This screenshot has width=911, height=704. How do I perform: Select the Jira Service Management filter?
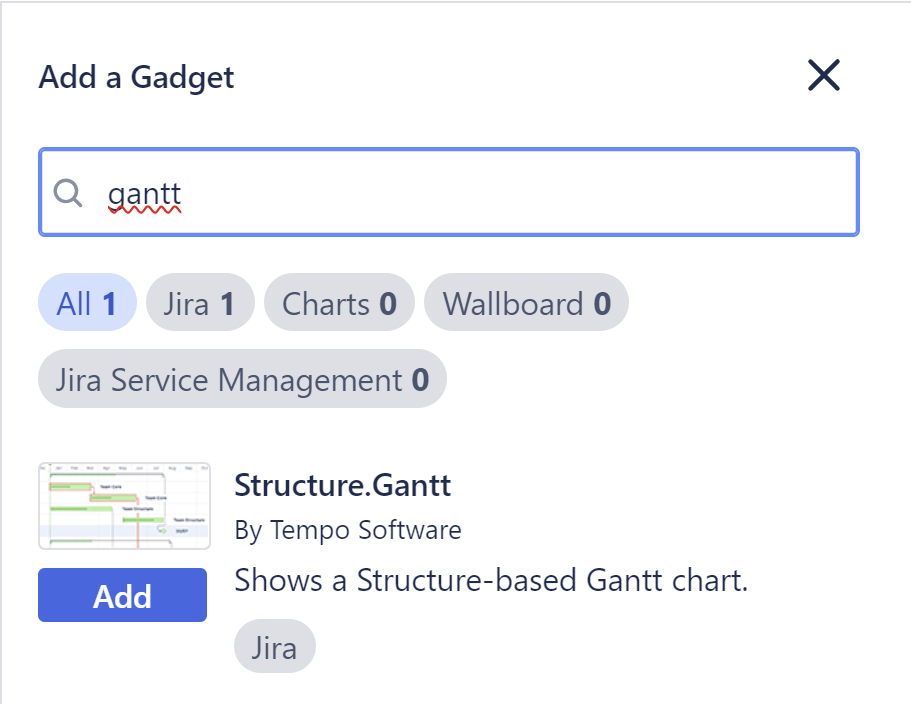[x=241, y=379]
